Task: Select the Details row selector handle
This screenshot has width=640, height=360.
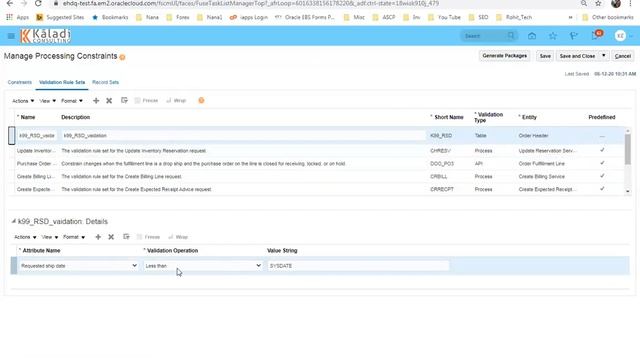Action: pyautogui.click(x=14, y=266)
